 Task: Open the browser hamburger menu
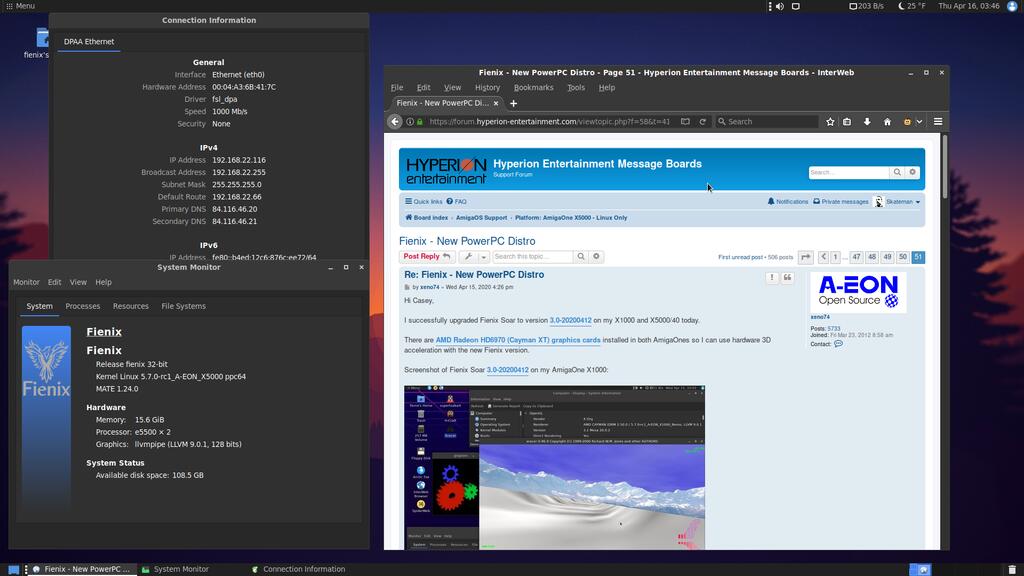[938, 121]
